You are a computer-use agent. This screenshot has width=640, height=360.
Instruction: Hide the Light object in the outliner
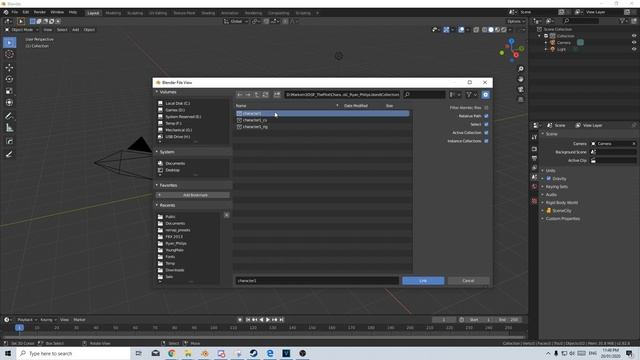click(634, 49)
